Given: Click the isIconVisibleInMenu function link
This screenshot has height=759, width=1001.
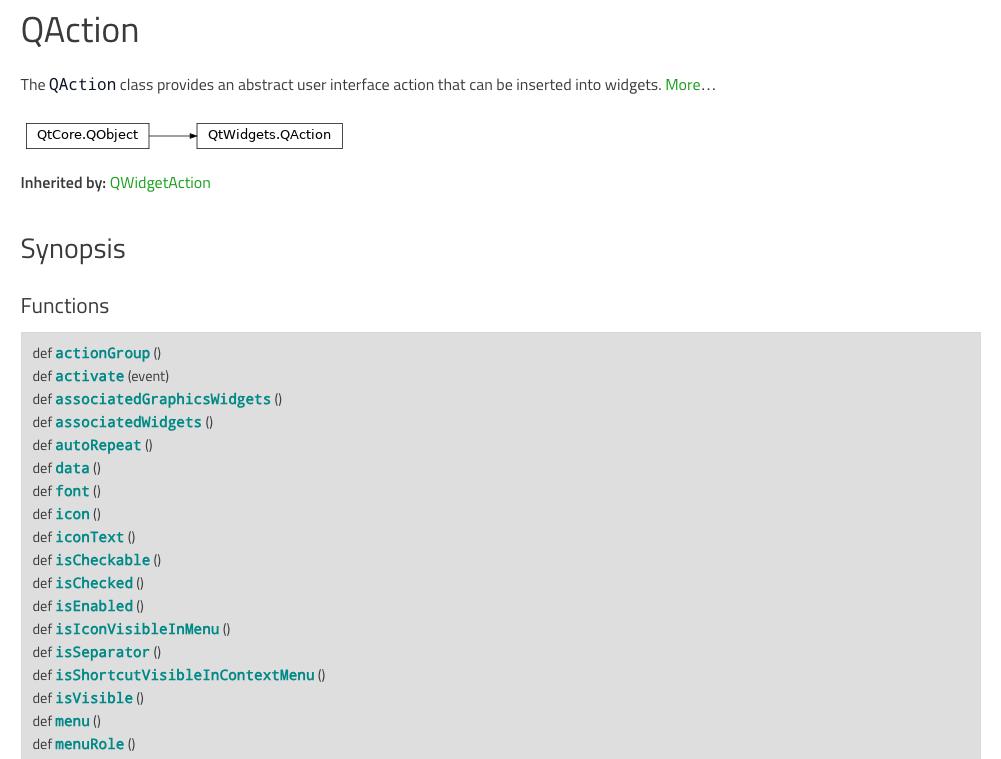Looking at the screenshot, I should [137, 629].
